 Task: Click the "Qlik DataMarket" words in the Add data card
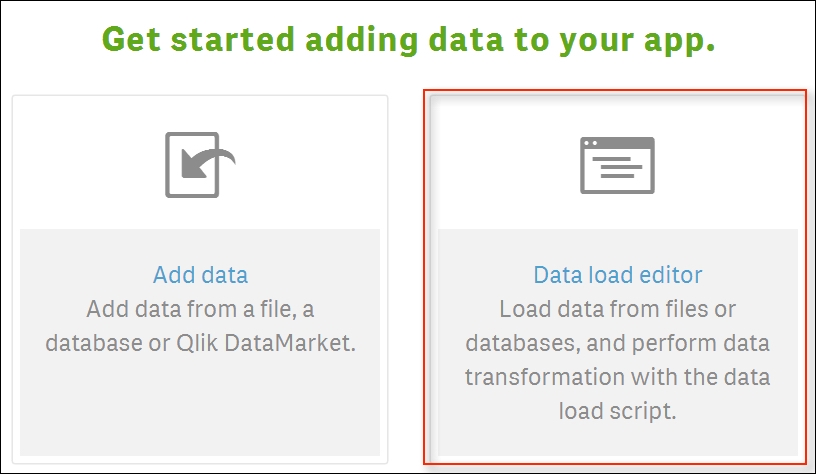tap(265, 343)
